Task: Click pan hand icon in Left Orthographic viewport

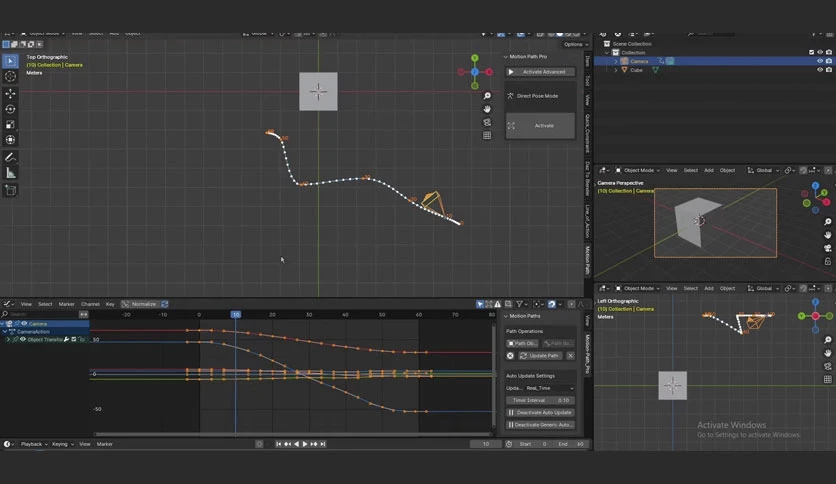Action: tap(827, 353)
